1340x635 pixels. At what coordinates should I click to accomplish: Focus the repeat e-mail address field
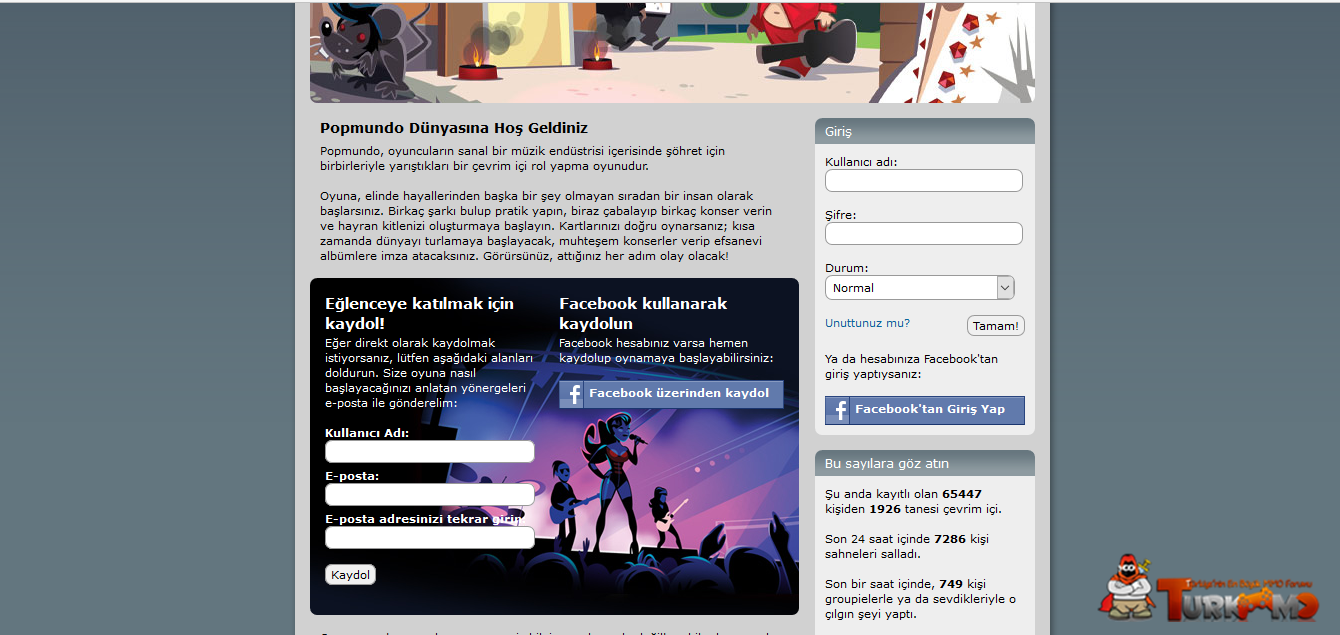430,538
